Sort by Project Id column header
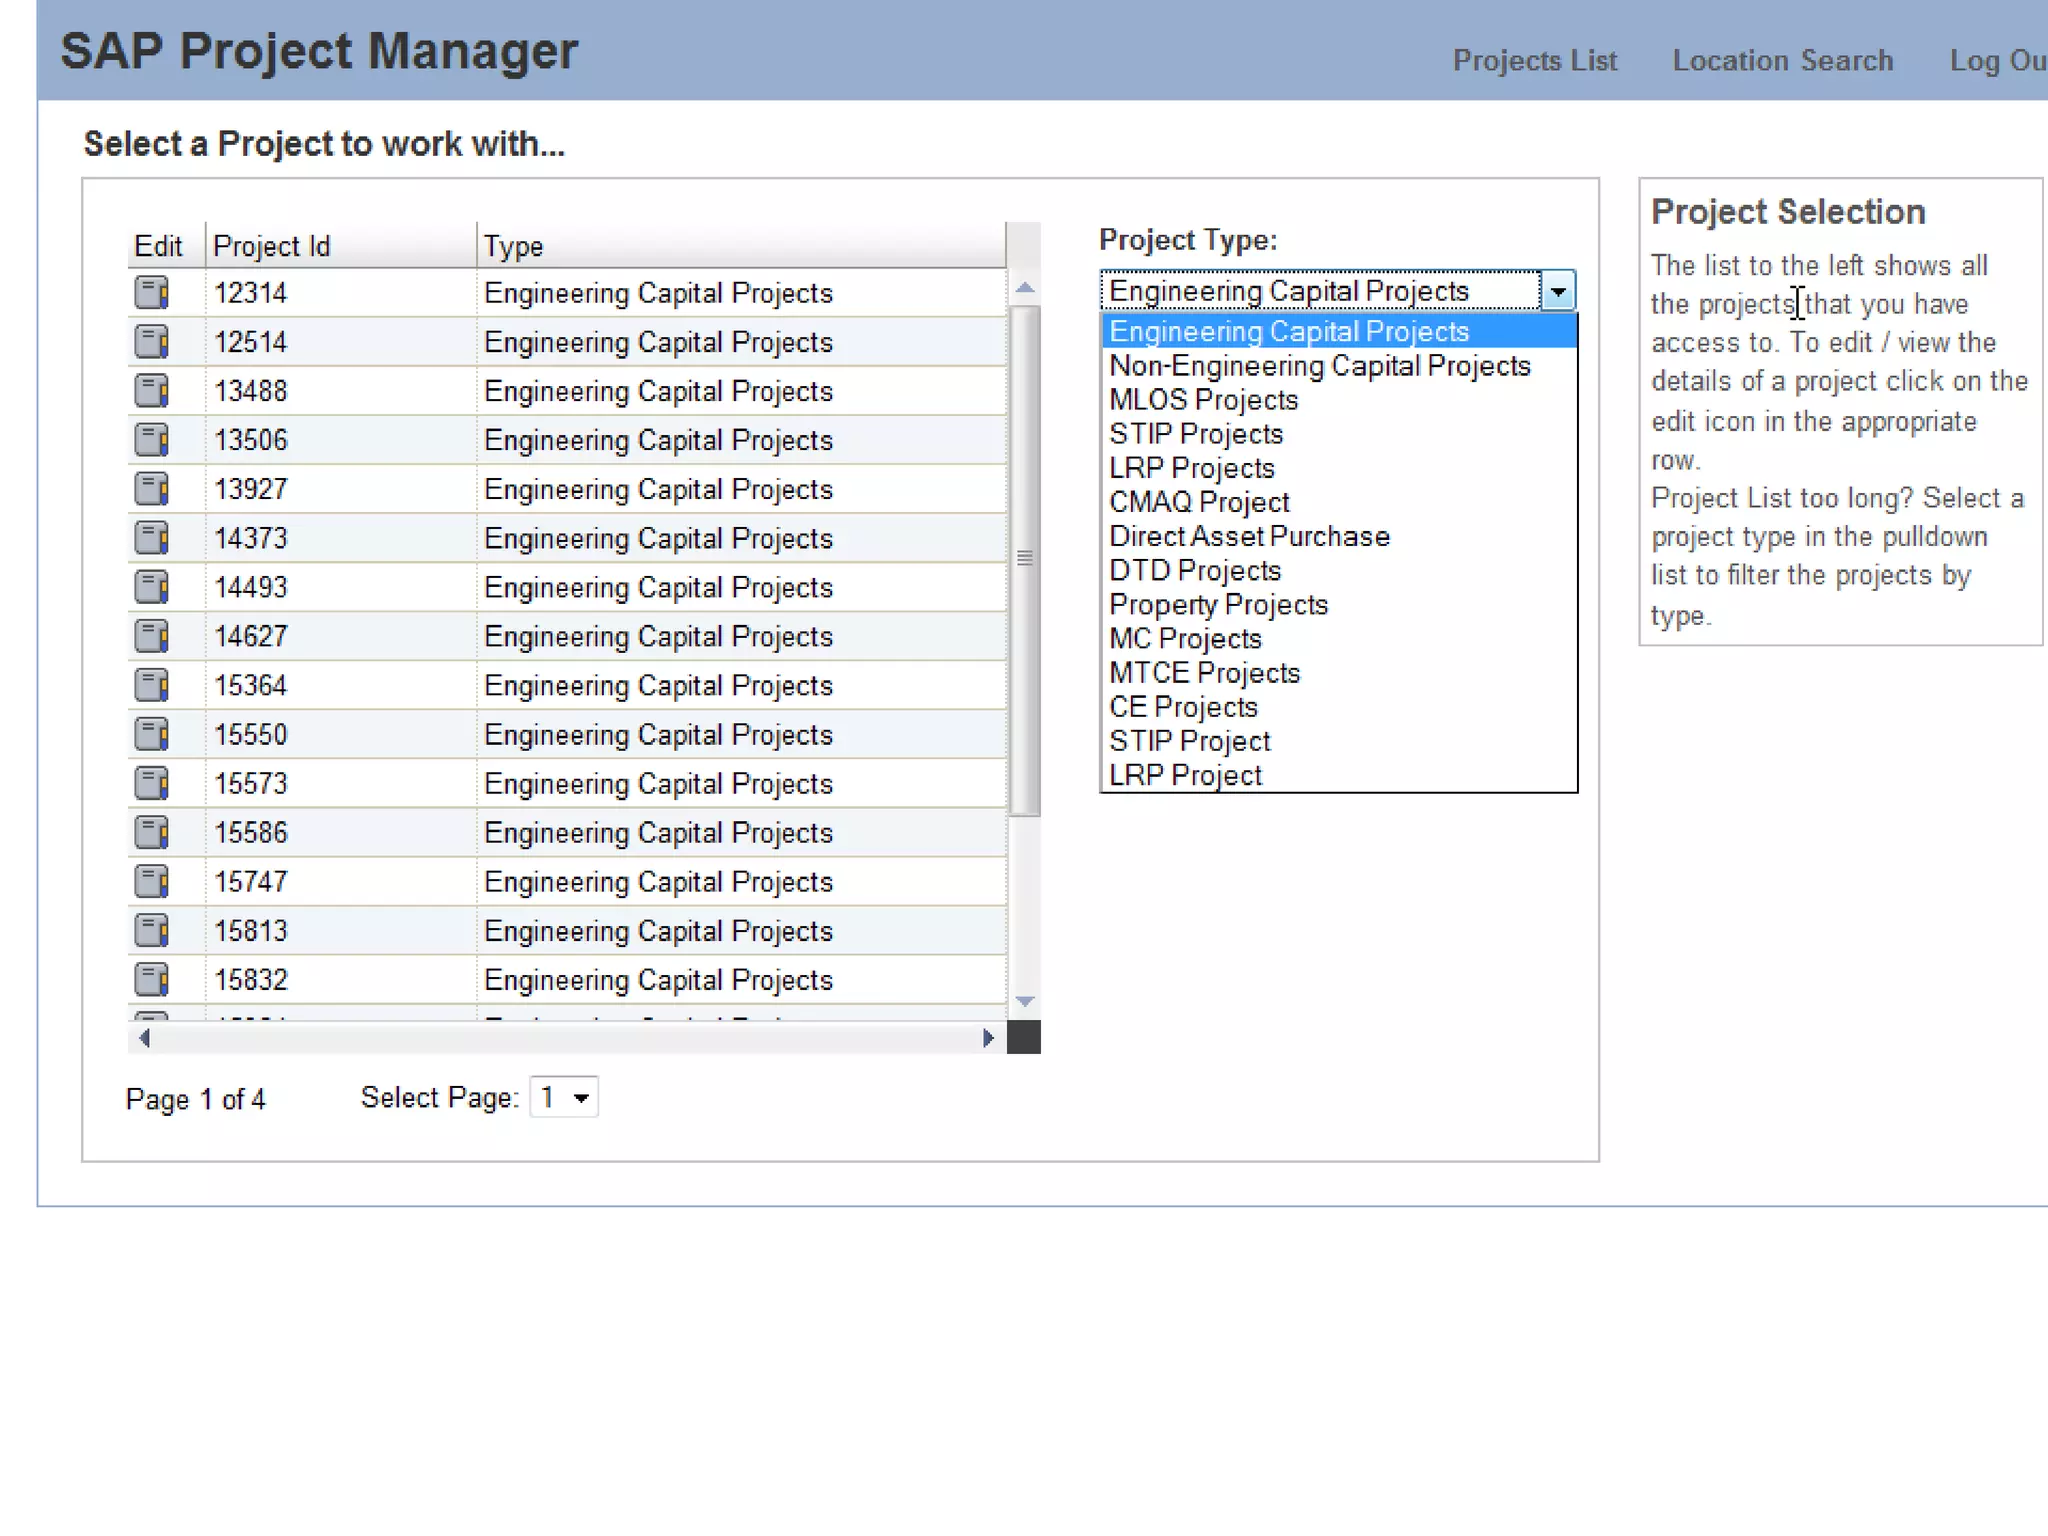The width and height of the screenshot is (2048, 1536). coord(272,246)
